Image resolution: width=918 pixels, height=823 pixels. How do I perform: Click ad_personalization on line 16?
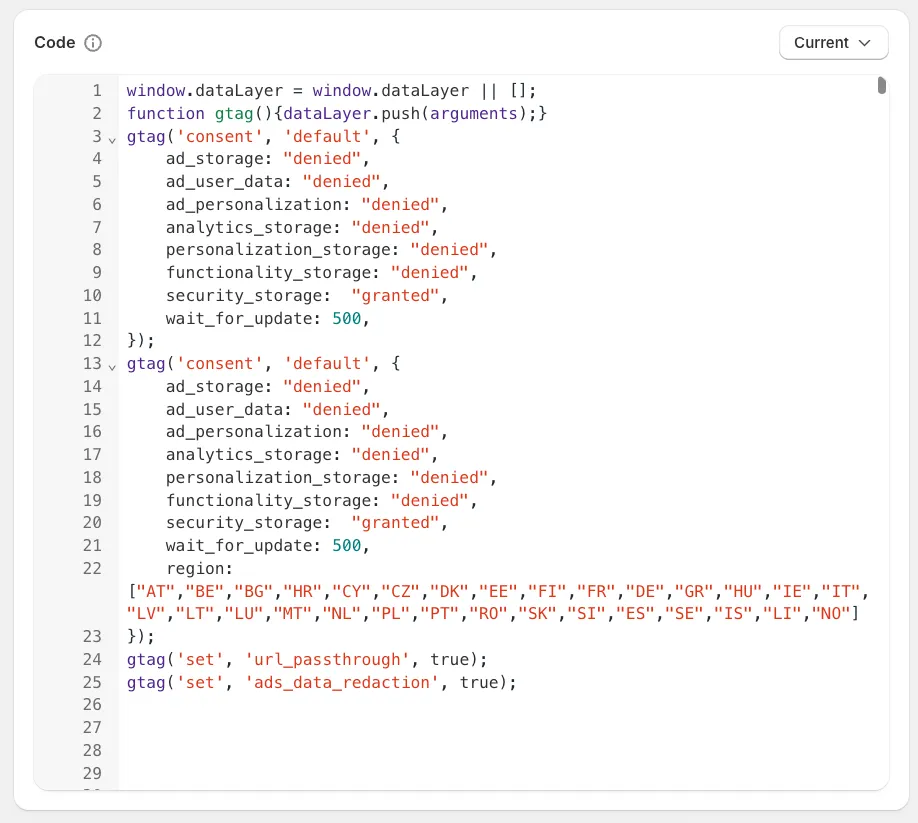[x=307, y=432]
